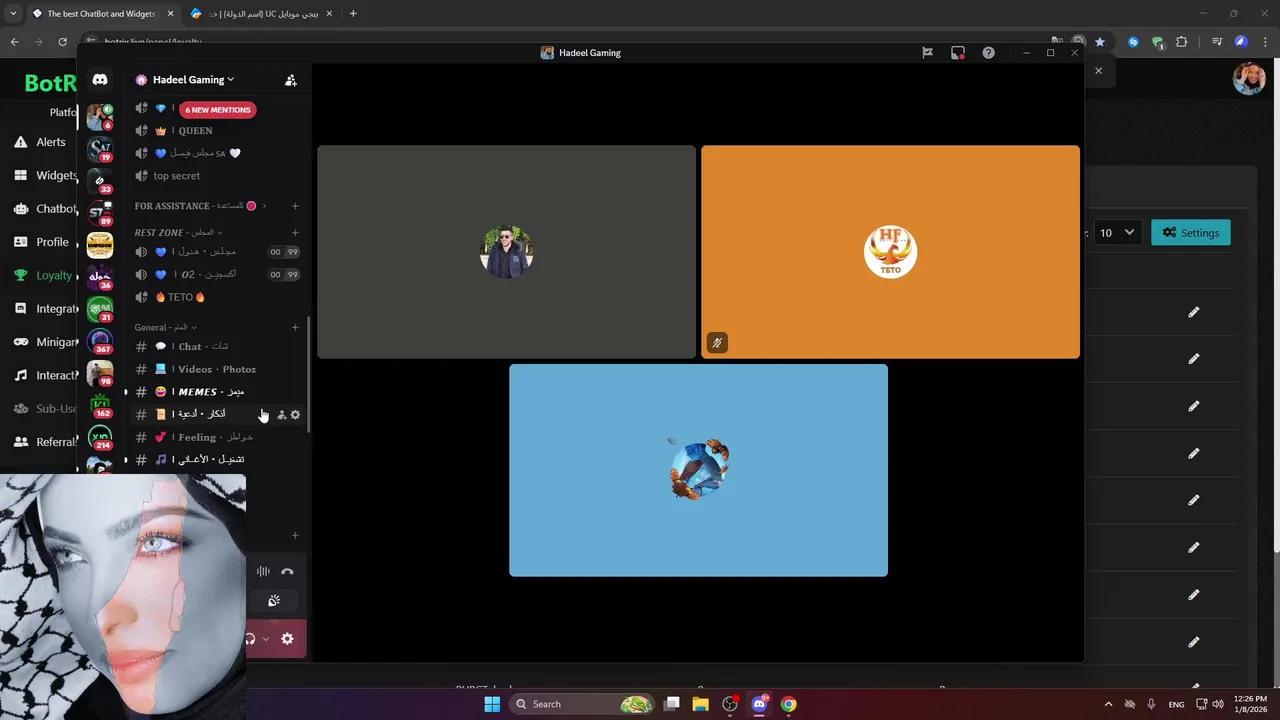Go back with Chrome back arrow
1280x720 pixels.
14,42
